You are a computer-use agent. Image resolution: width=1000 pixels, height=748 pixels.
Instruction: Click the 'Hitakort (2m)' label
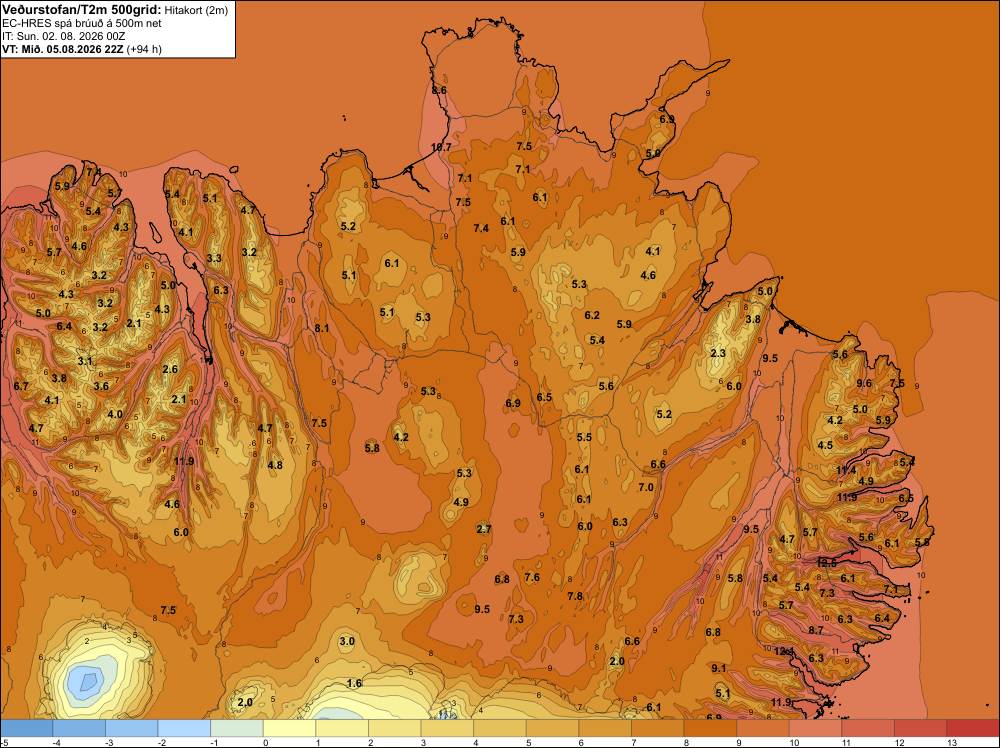(196, 10)
